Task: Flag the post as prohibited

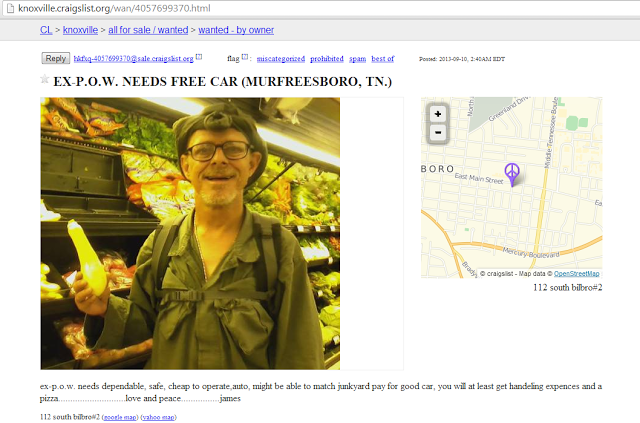Action: [x=327, y=59]
